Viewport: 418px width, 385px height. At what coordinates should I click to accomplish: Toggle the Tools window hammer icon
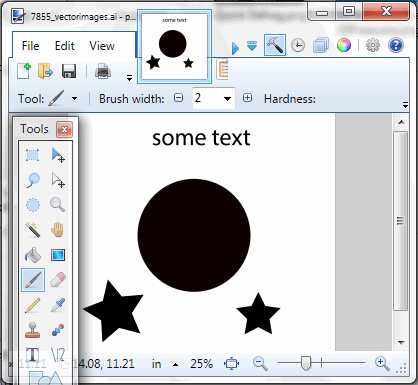click(x=275, y=45)
